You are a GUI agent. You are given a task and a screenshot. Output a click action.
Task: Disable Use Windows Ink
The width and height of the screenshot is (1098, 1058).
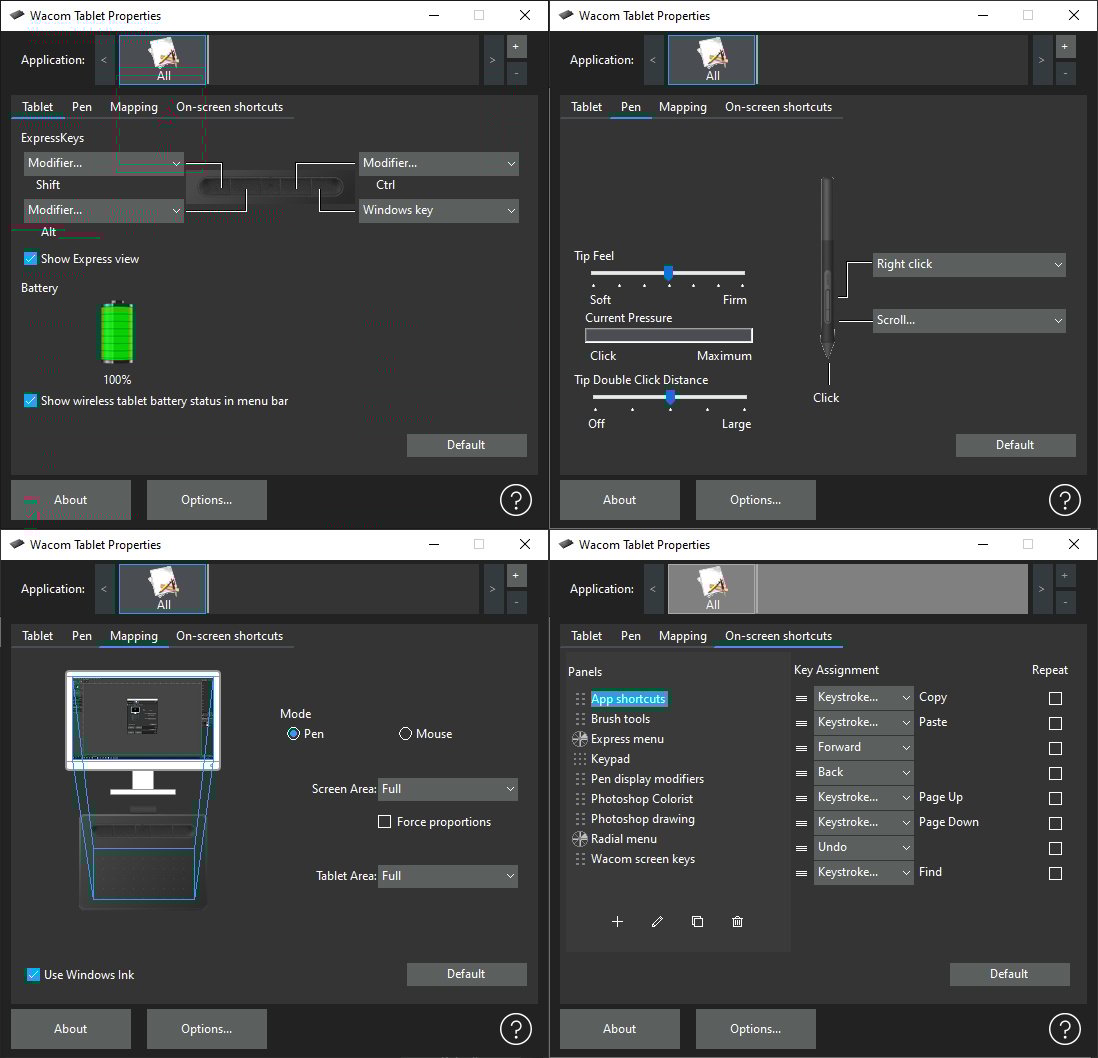[x=33, y=974]
